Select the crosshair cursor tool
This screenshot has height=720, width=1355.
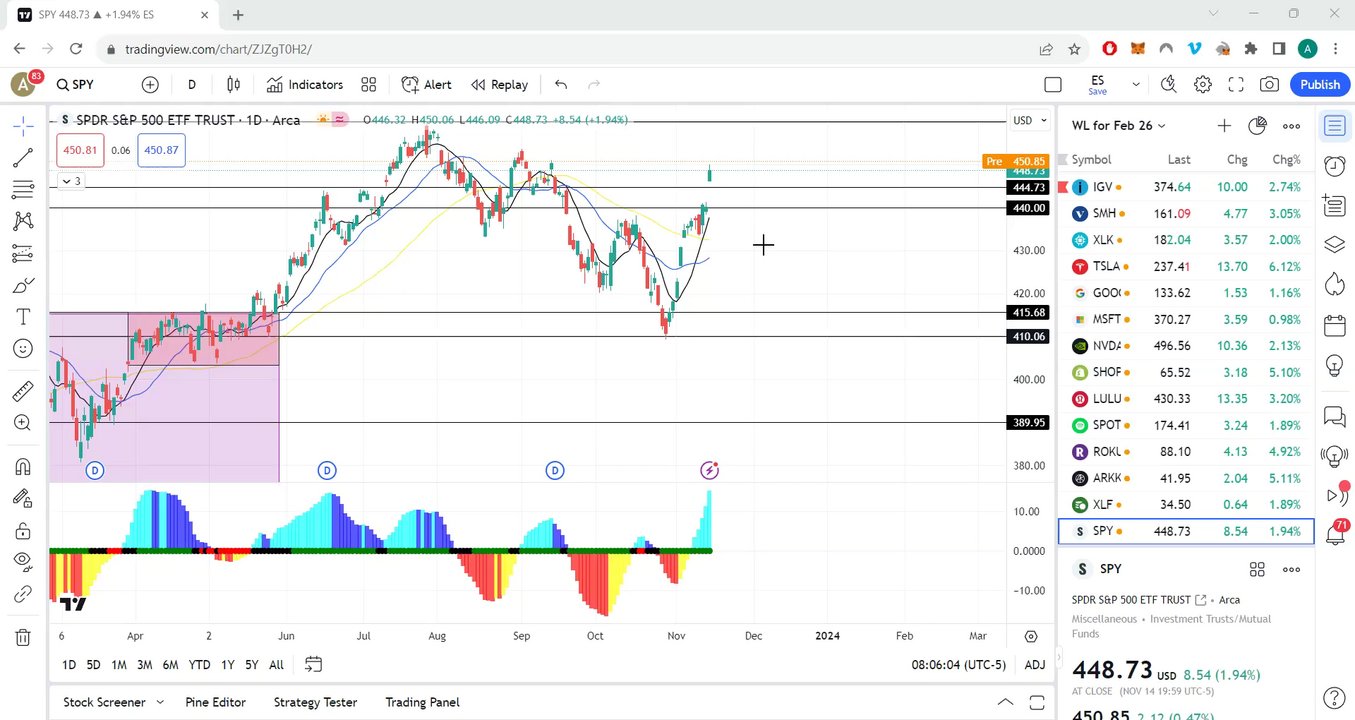pos(23,126)
